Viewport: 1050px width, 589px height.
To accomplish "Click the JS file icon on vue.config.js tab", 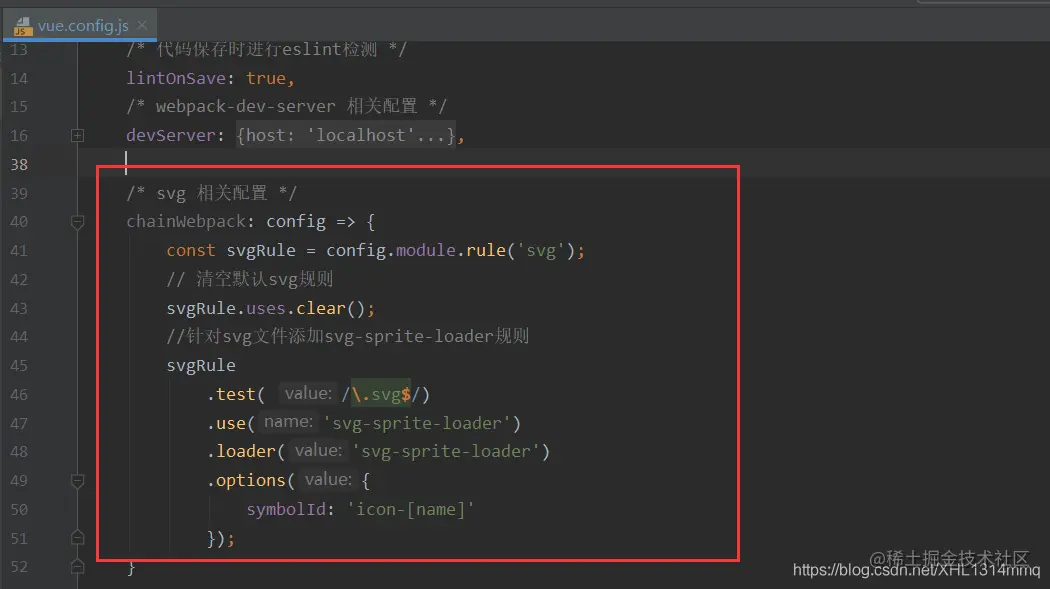I will (x=23, y=26).
